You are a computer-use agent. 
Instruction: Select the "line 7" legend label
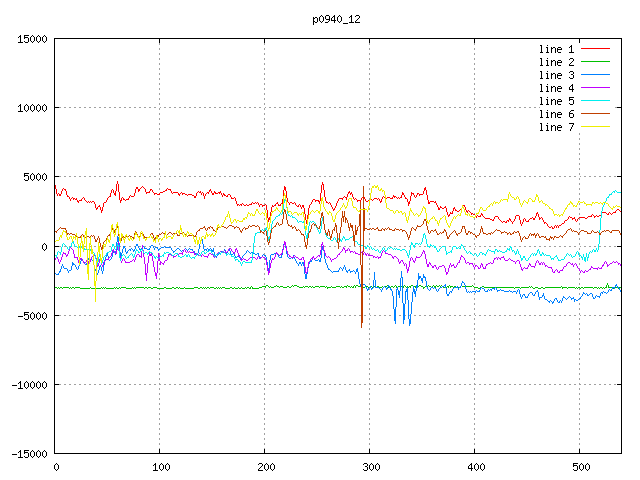pyautogui.click(x=557, y=127)
